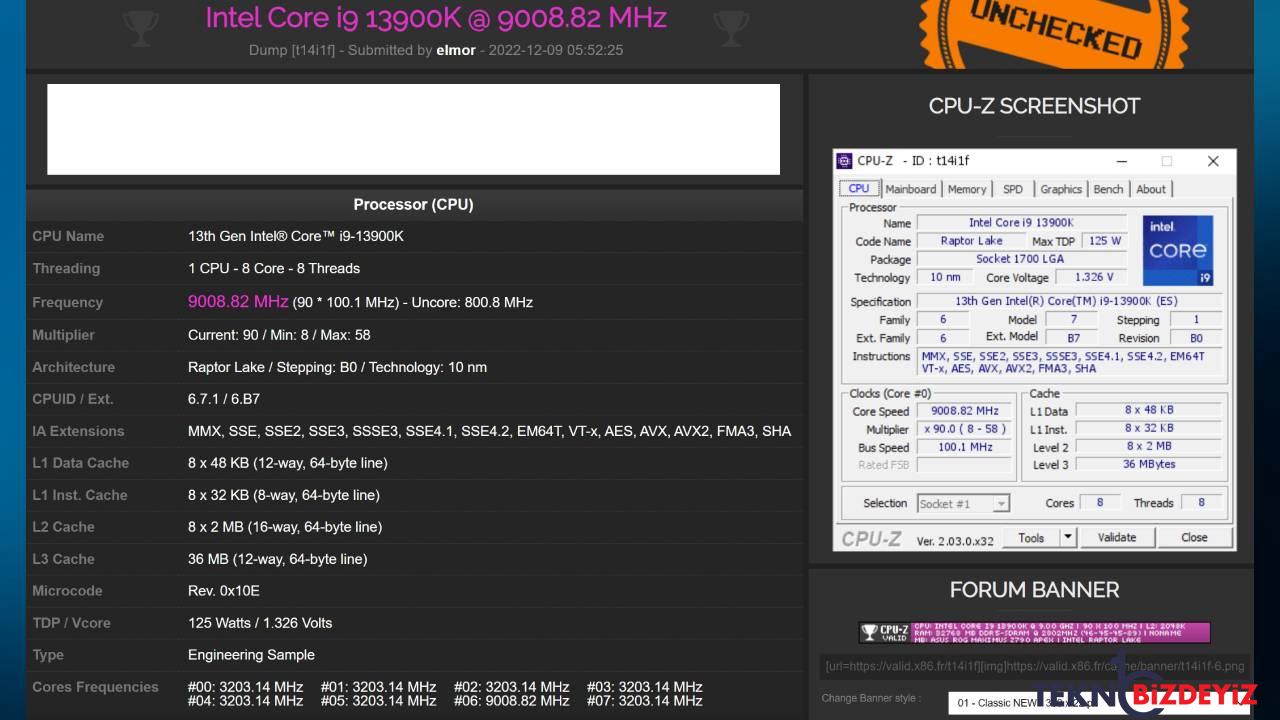Click the Microcode value Rev. 0x10E
The width and height of the screenshot is (1280, 720).
(x=224, y=591)
